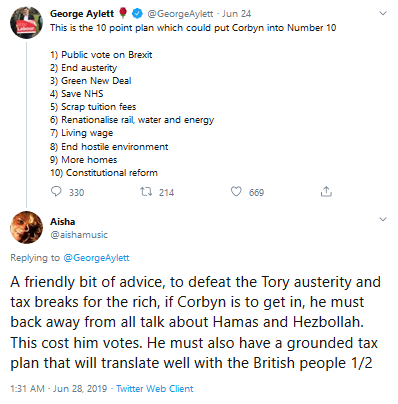Expand the options chevron on Aisha's reply

click(x=383, y=219)
